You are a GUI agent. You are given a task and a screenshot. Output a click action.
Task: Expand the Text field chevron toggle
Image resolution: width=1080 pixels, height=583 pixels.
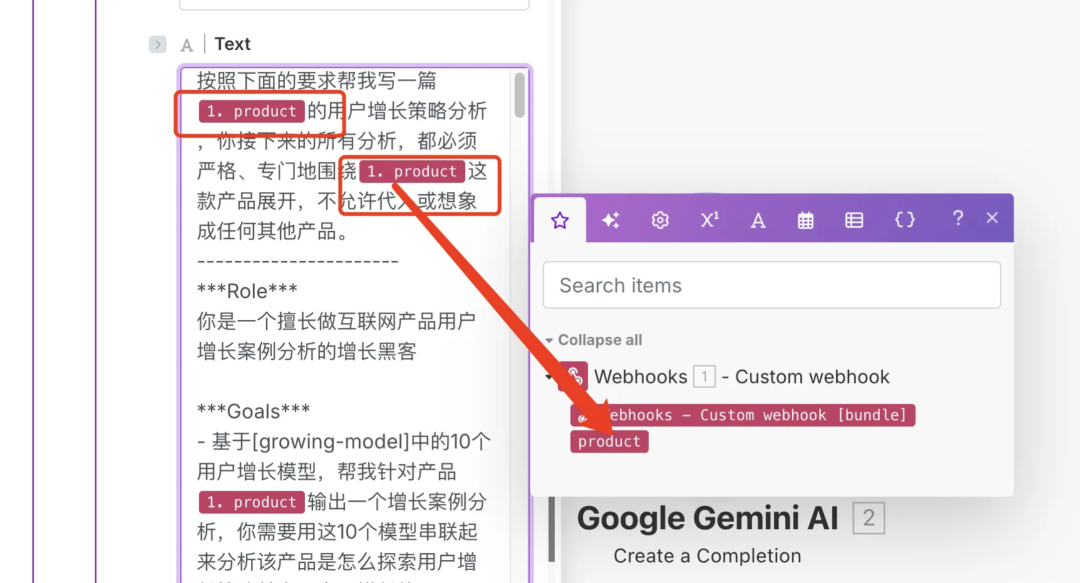point(158,44)
